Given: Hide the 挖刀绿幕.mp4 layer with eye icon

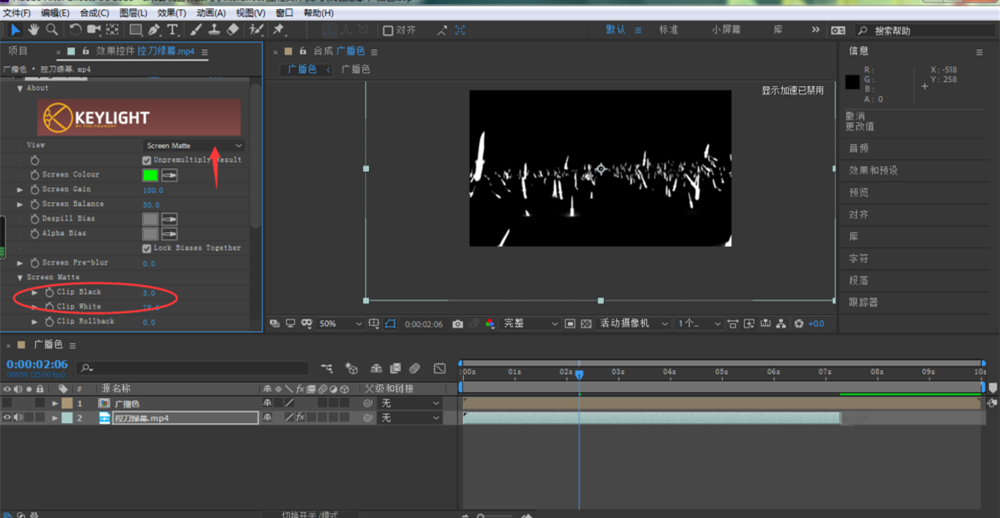Looking at the screenshot, I should [7, 418].
